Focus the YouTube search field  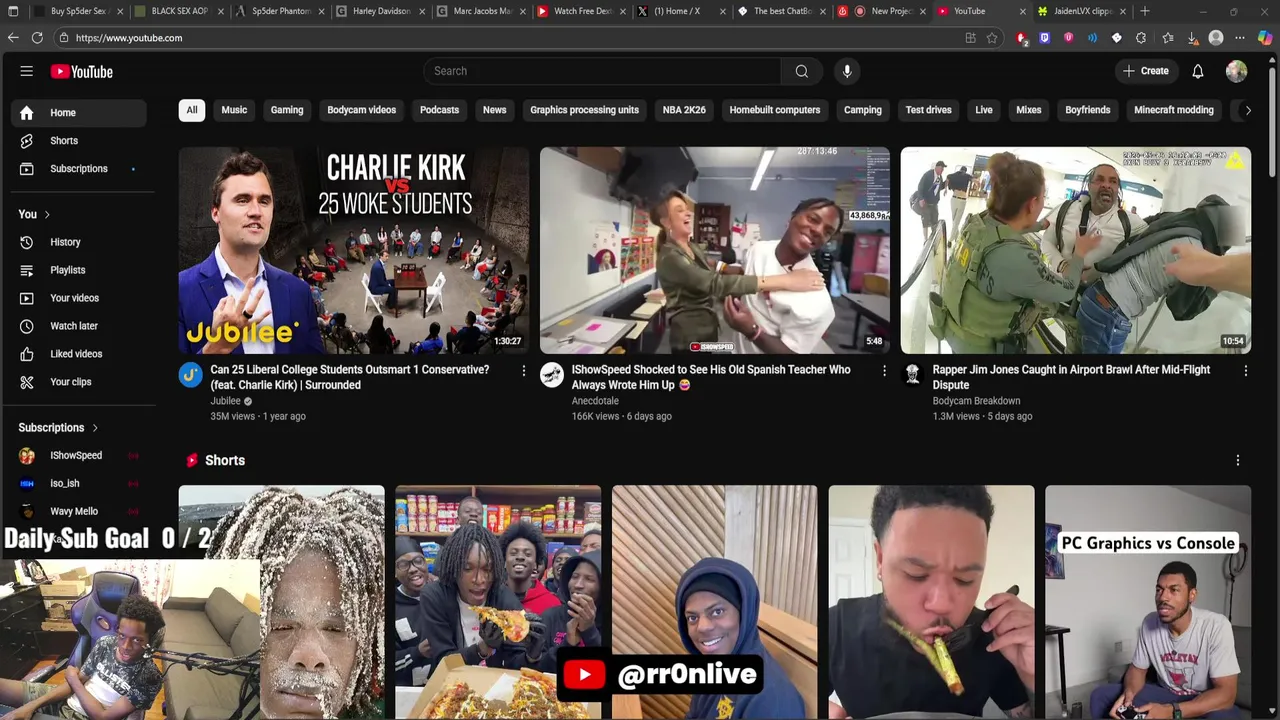point(602,71)
